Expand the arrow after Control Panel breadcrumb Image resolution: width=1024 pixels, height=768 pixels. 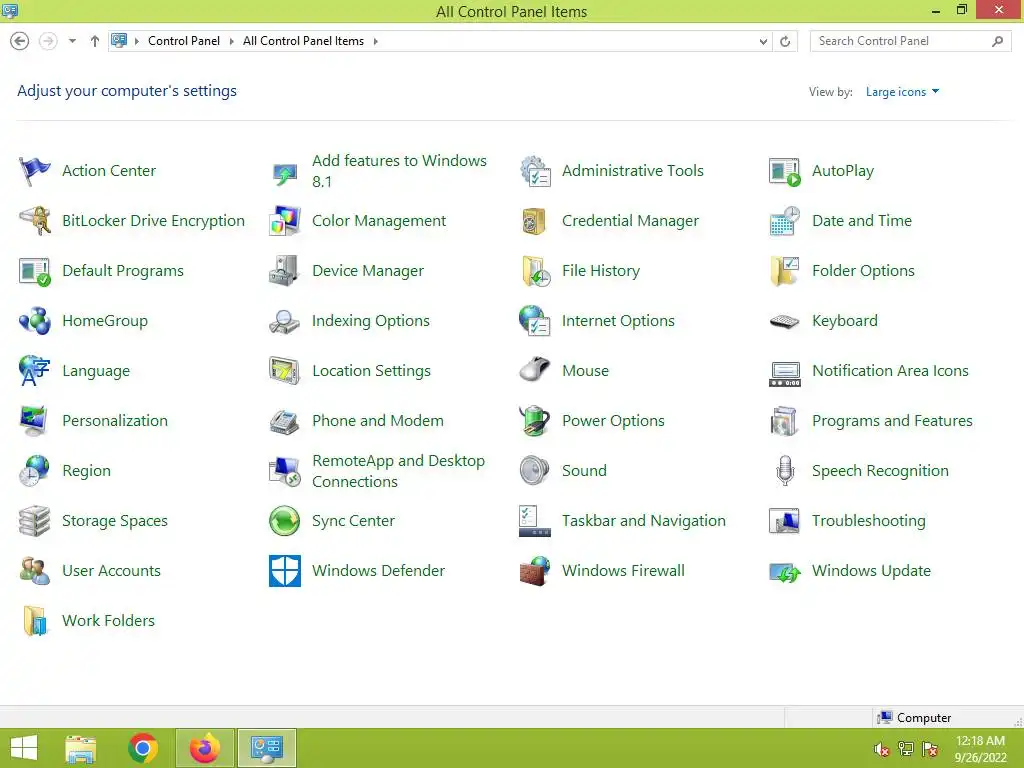pos(231,41)
